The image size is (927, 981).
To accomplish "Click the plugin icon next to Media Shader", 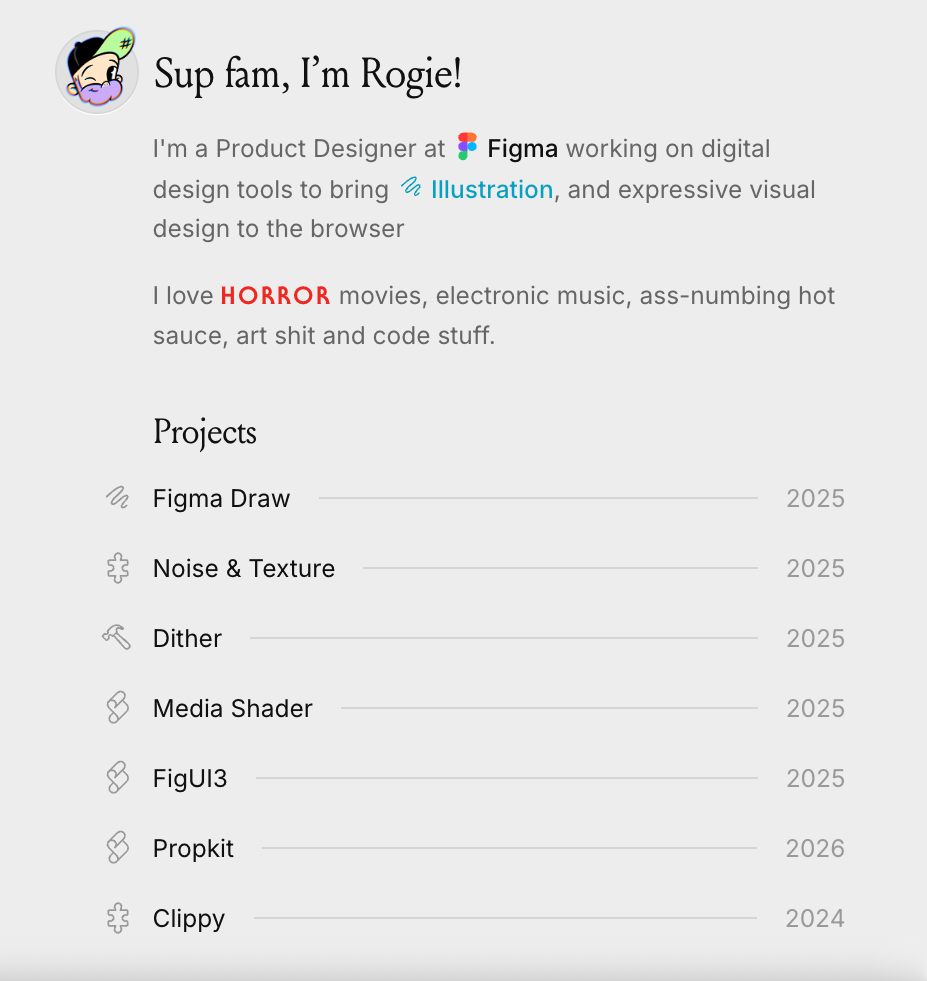I will point(117,707).
